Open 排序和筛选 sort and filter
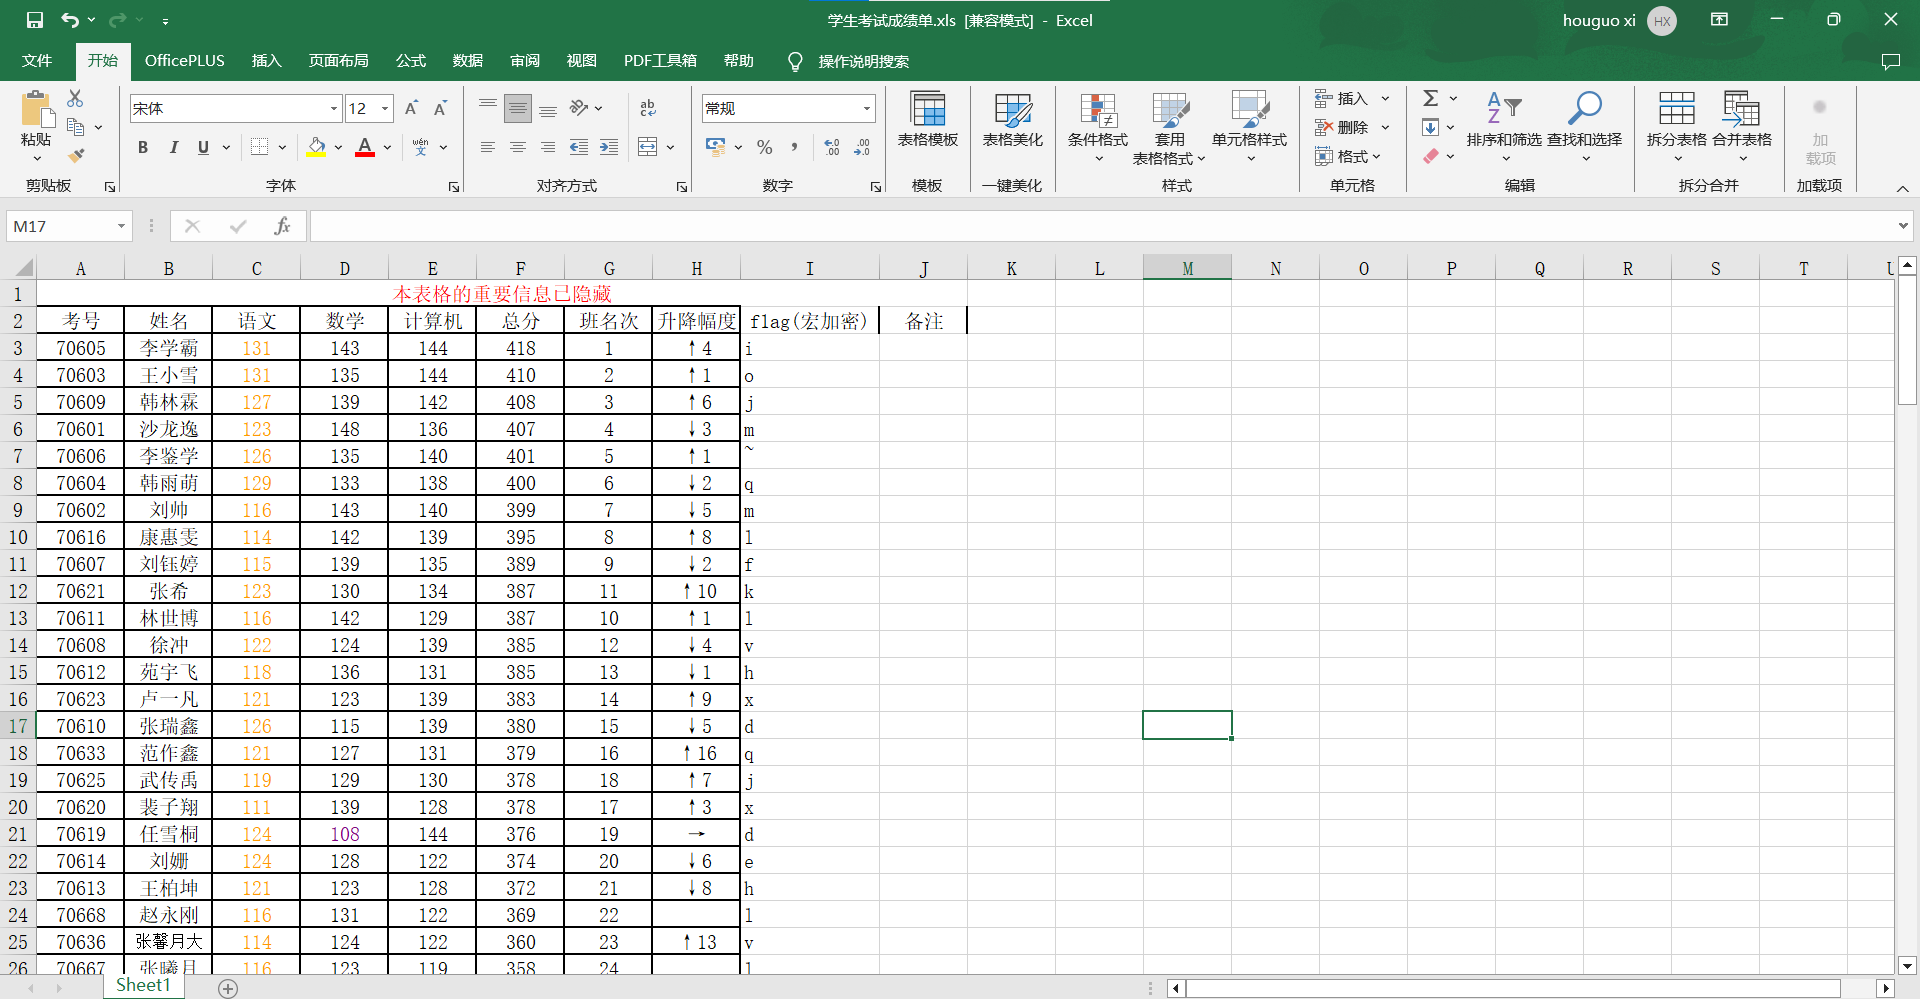 click(x=1504, y=128)
